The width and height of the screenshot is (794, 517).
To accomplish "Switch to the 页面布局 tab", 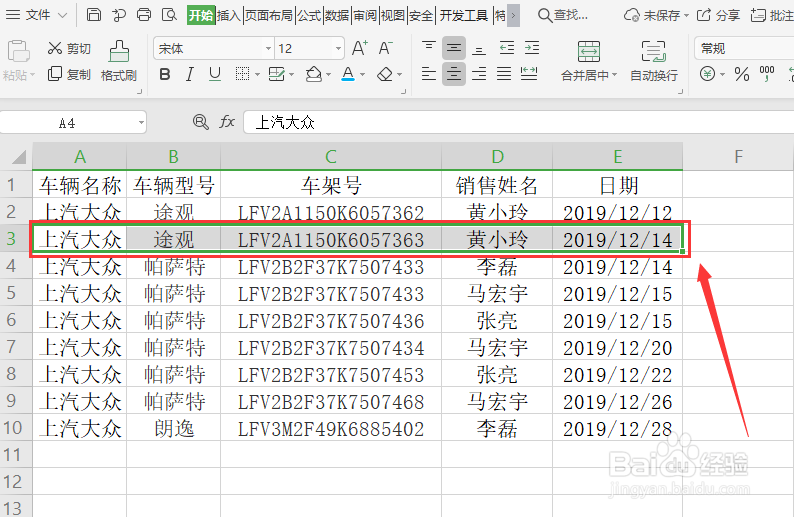I will pos(269,15).
